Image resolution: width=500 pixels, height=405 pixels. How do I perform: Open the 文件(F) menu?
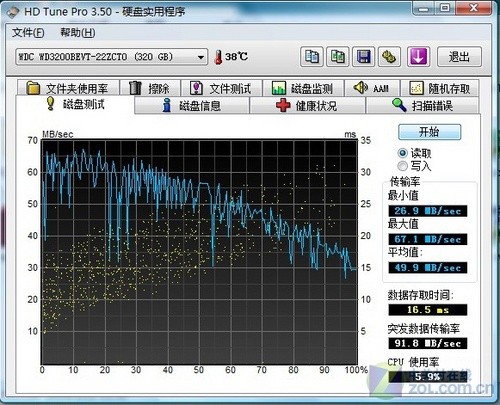(28, 33)
